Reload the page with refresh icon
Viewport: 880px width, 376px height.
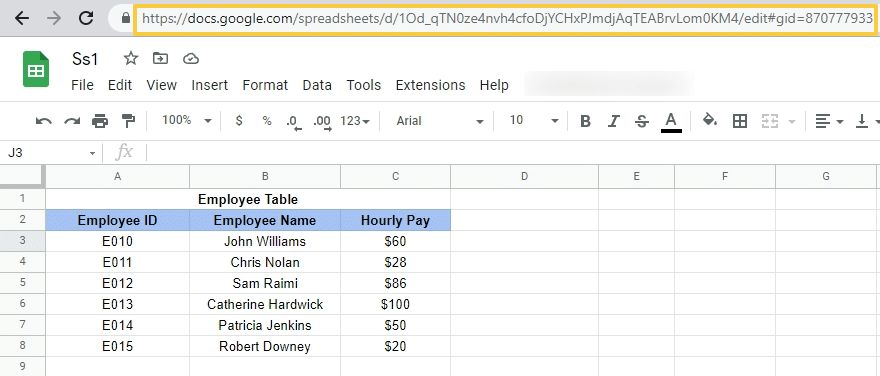(86, 18)
